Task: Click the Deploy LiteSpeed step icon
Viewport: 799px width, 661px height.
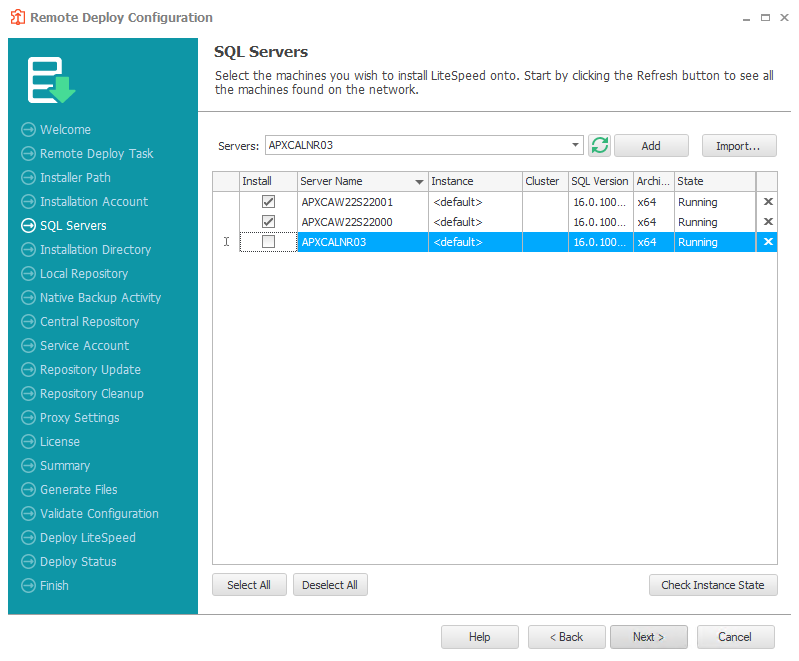Action: pos(29,537)
